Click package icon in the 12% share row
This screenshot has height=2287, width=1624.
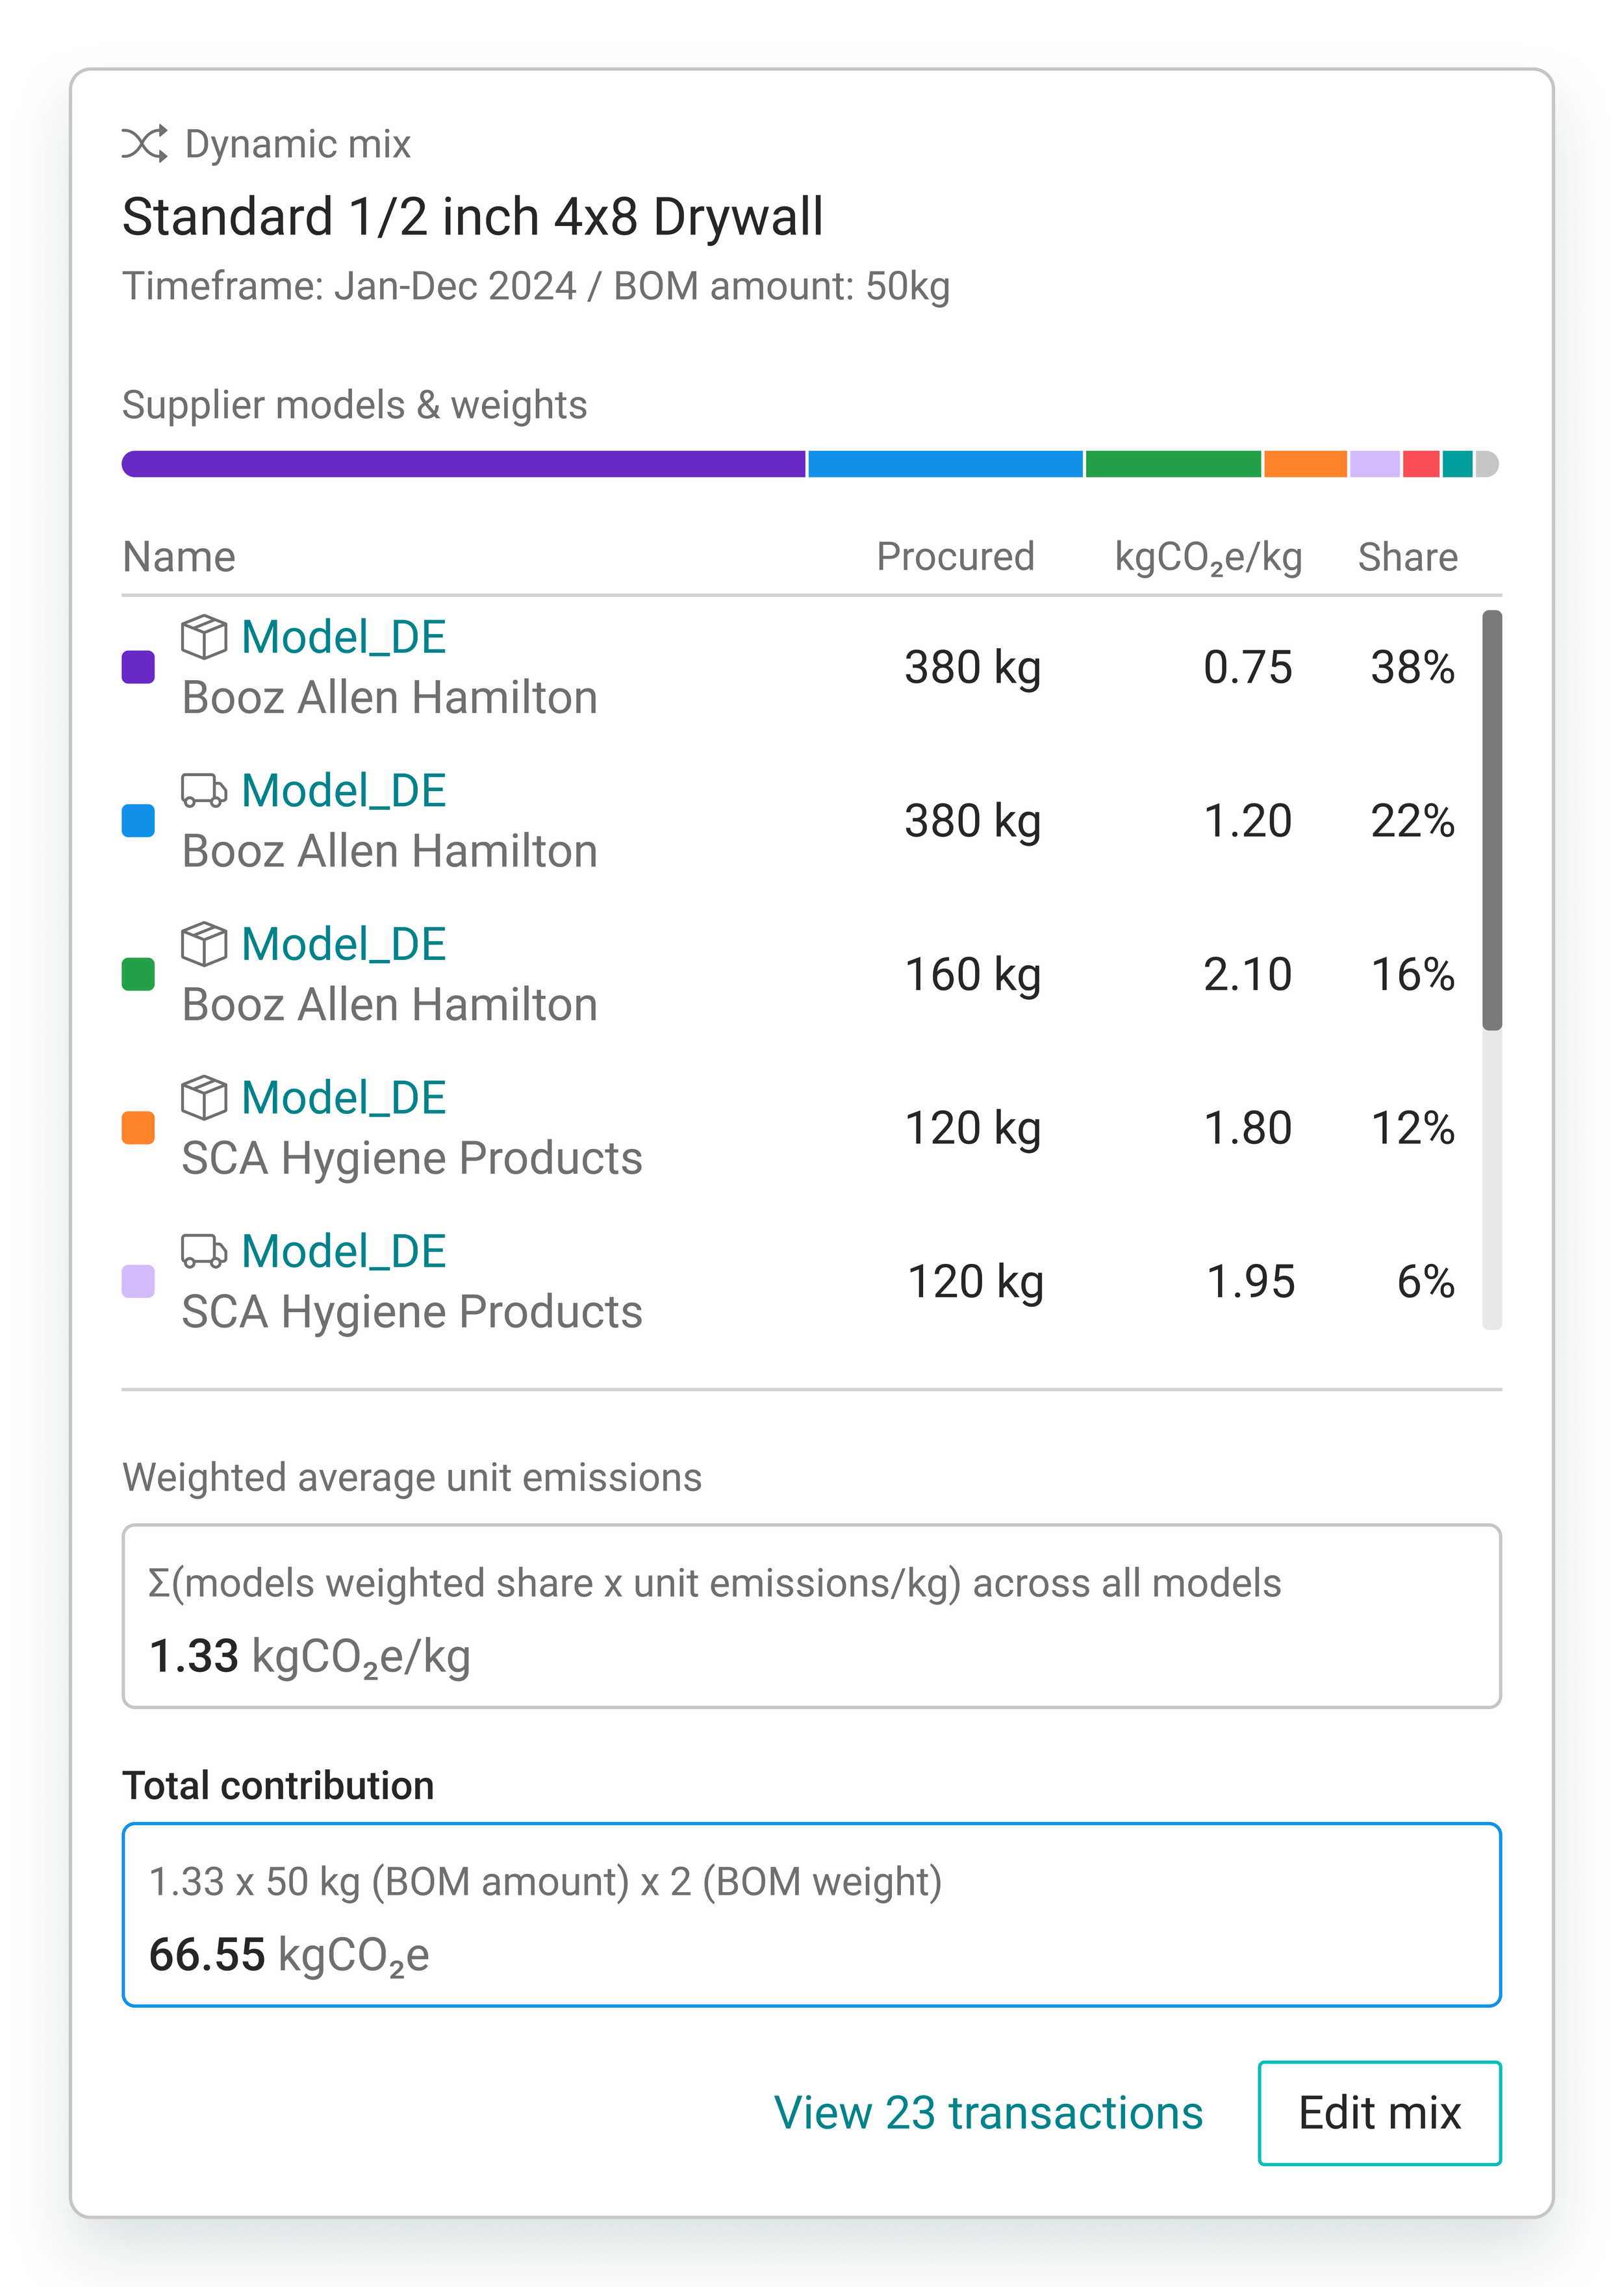click(204, 1097)
